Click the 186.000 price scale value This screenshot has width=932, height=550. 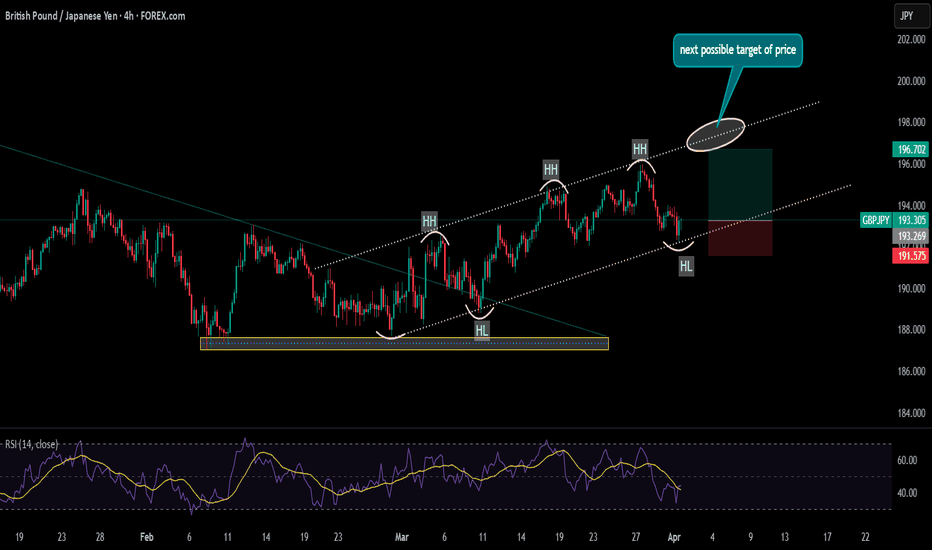(911, 371)
